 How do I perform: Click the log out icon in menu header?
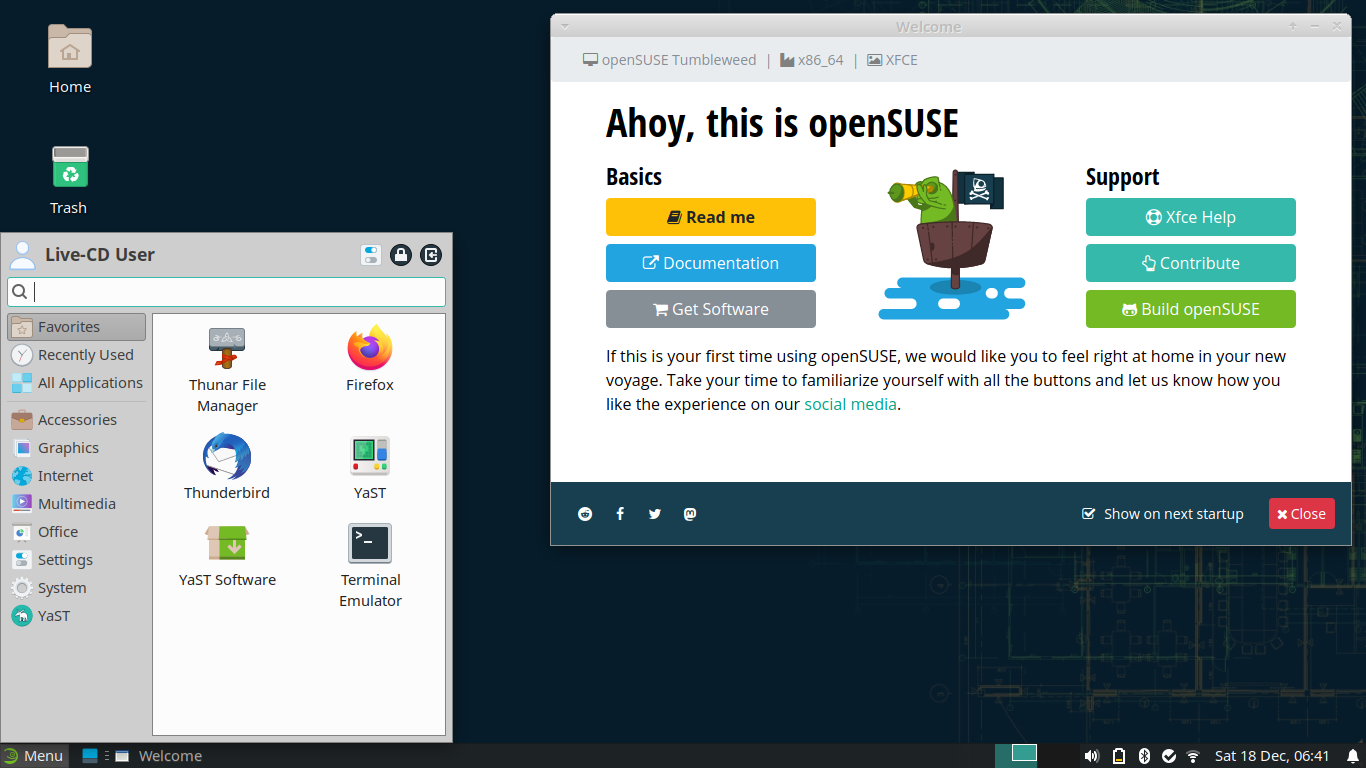pyautogui.click(x=431, y=255)
